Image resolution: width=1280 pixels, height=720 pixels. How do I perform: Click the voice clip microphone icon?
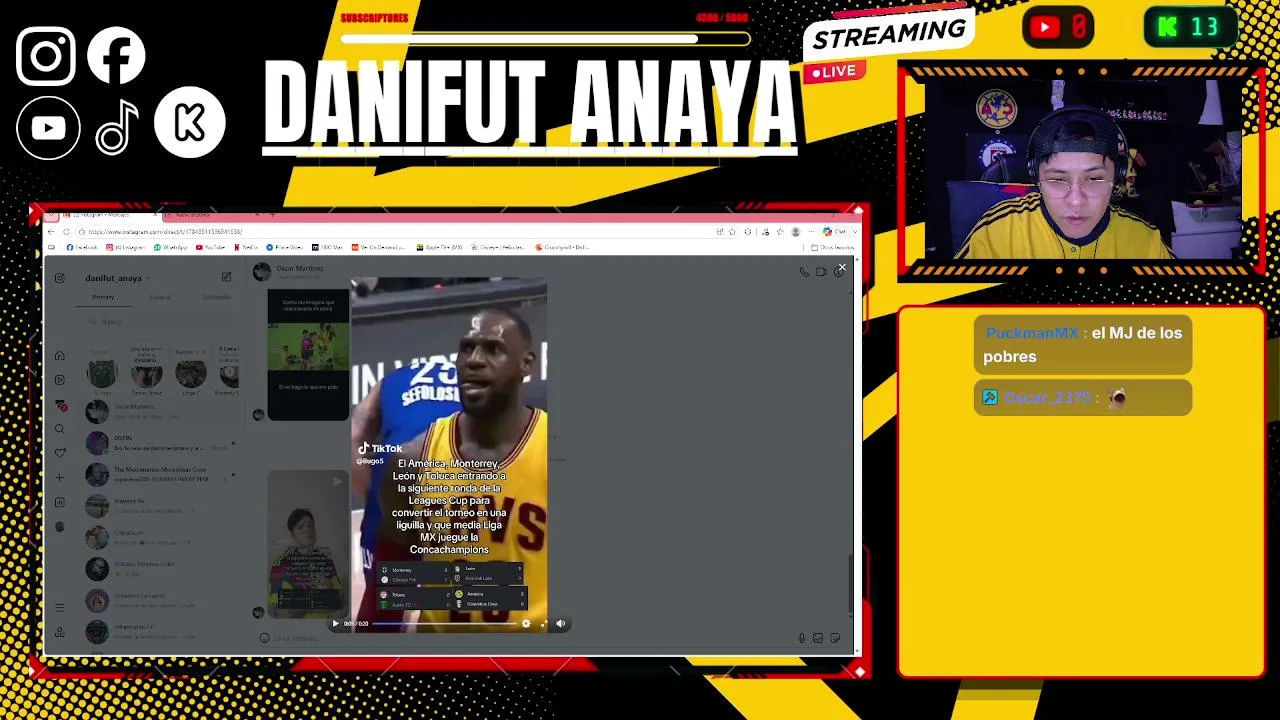click(801, 638)
